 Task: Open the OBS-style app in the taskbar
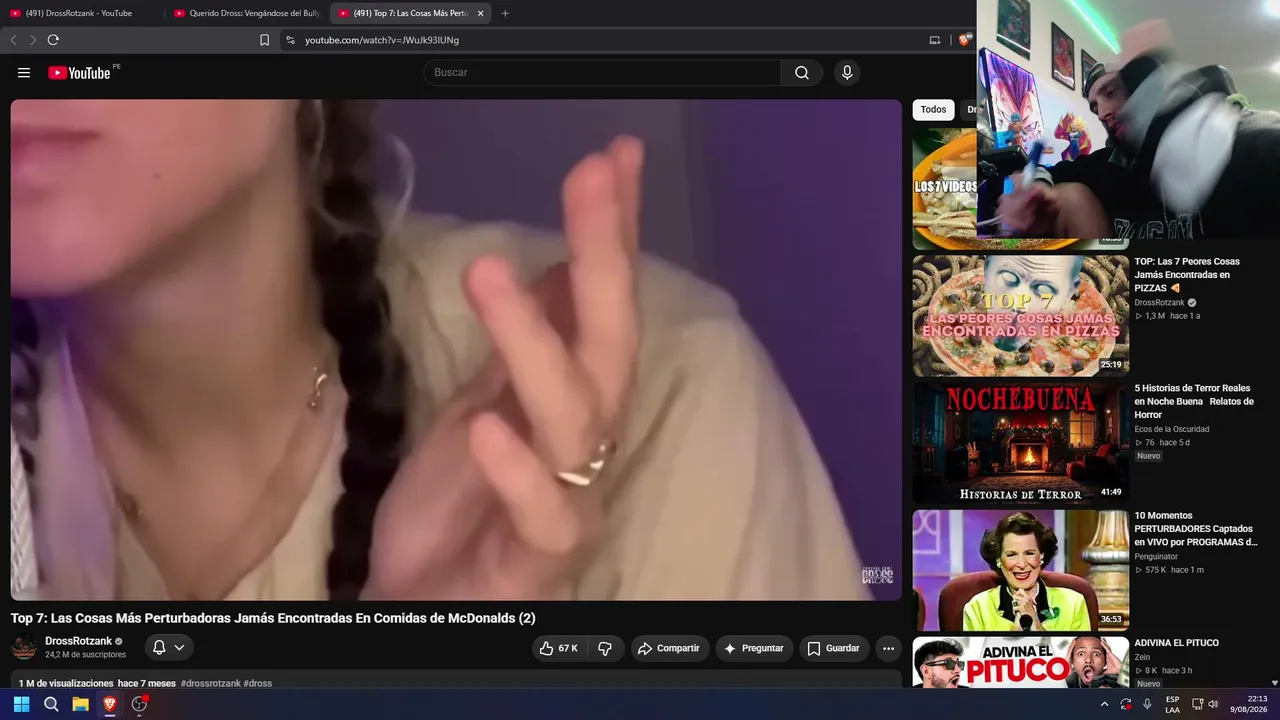pos(139,704)
